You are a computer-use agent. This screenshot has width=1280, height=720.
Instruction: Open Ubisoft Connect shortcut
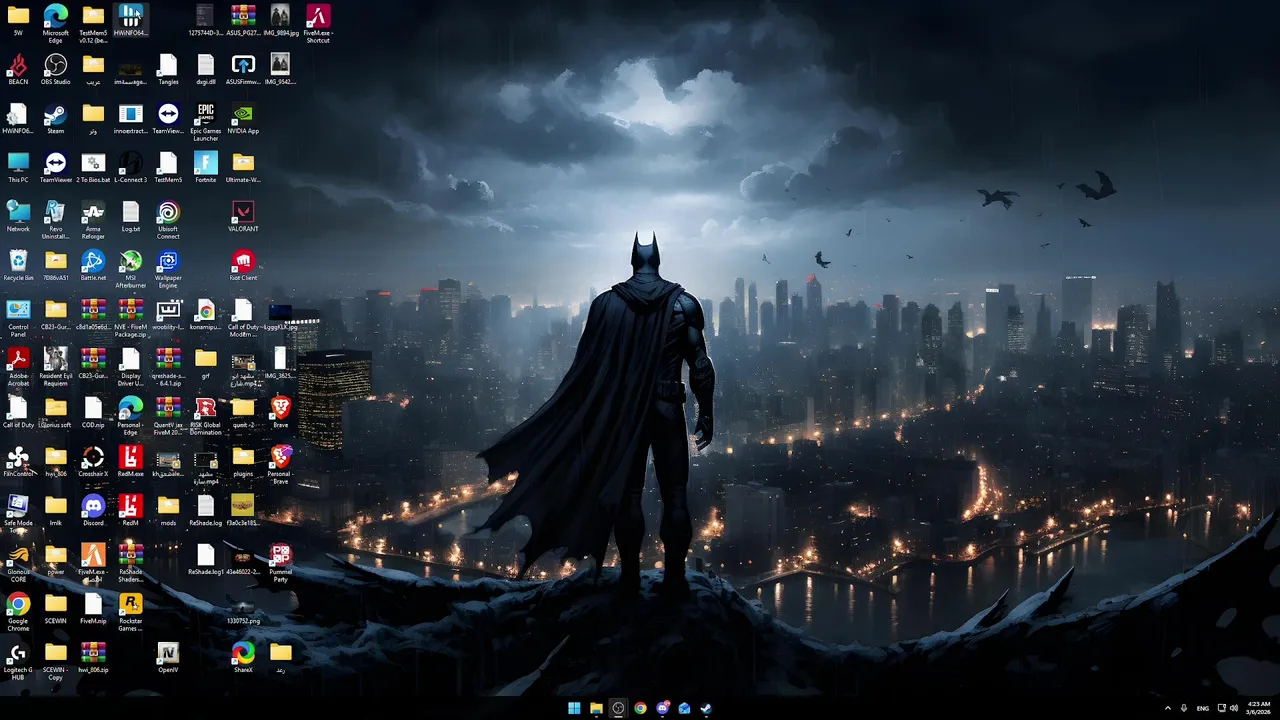pos(168,221)
